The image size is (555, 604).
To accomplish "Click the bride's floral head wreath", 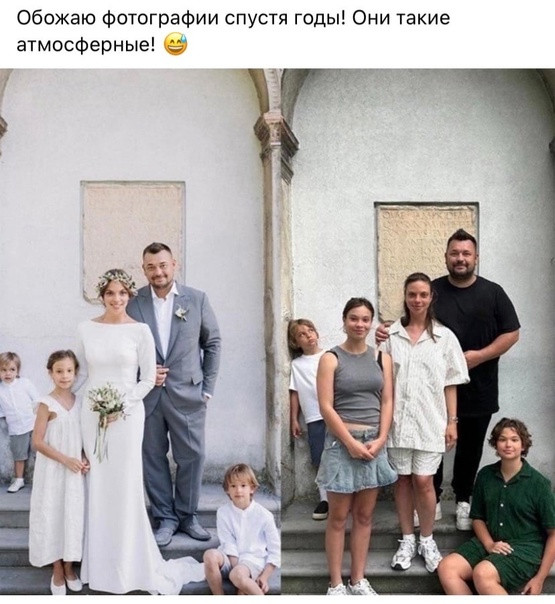I will point(116,280).
